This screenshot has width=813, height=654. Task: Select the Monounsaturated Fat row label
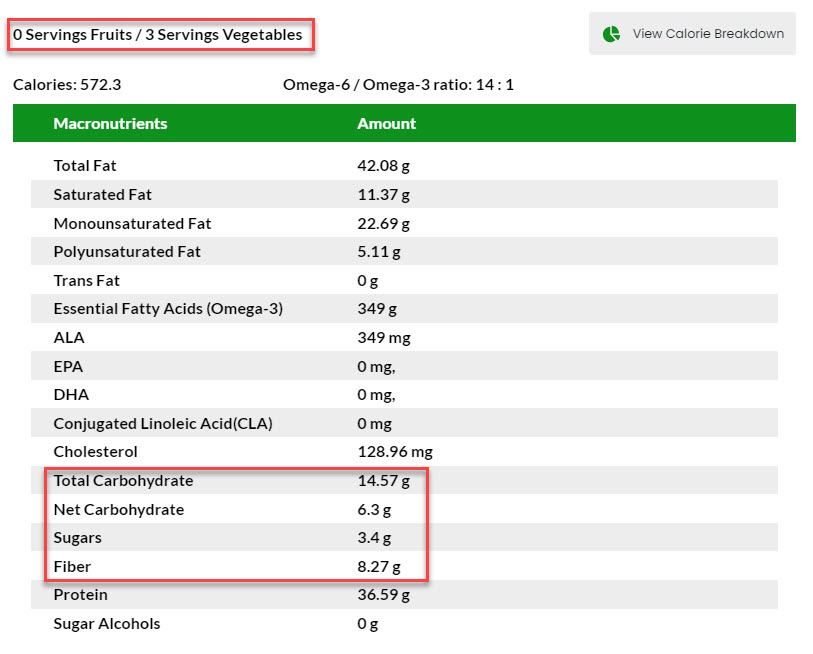(132, 224)
